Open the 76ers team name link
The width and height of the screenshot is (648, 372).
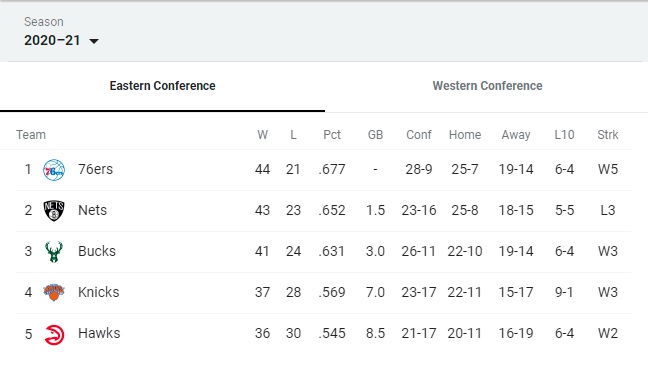point(95,169)
